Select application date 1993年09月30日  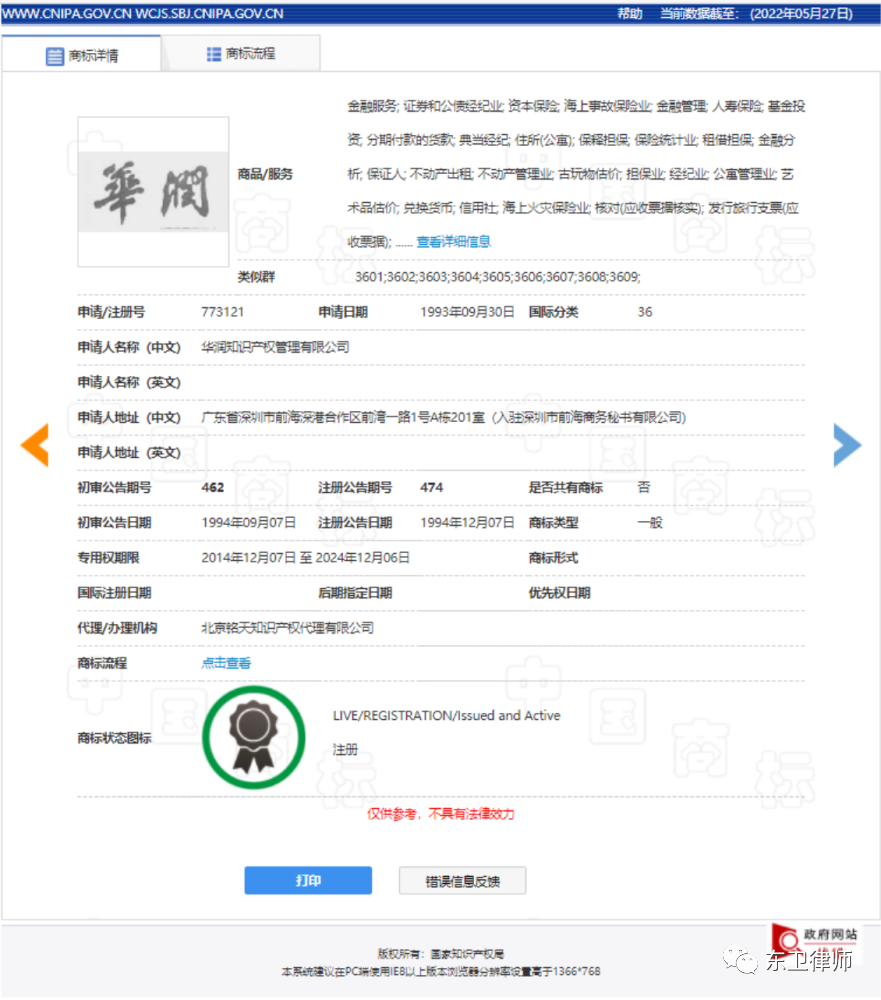pyautogui.click(x=467, y=312)
